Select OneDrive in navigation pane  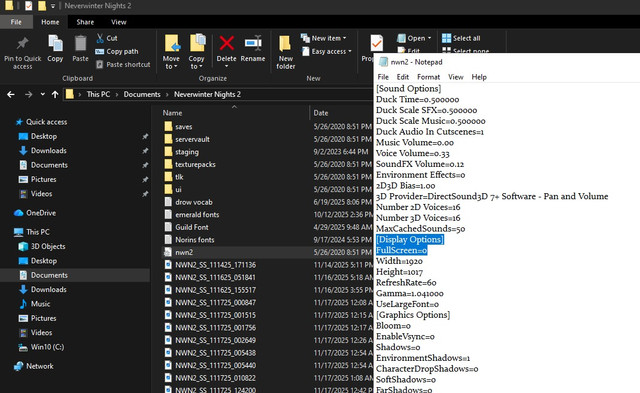35,213
